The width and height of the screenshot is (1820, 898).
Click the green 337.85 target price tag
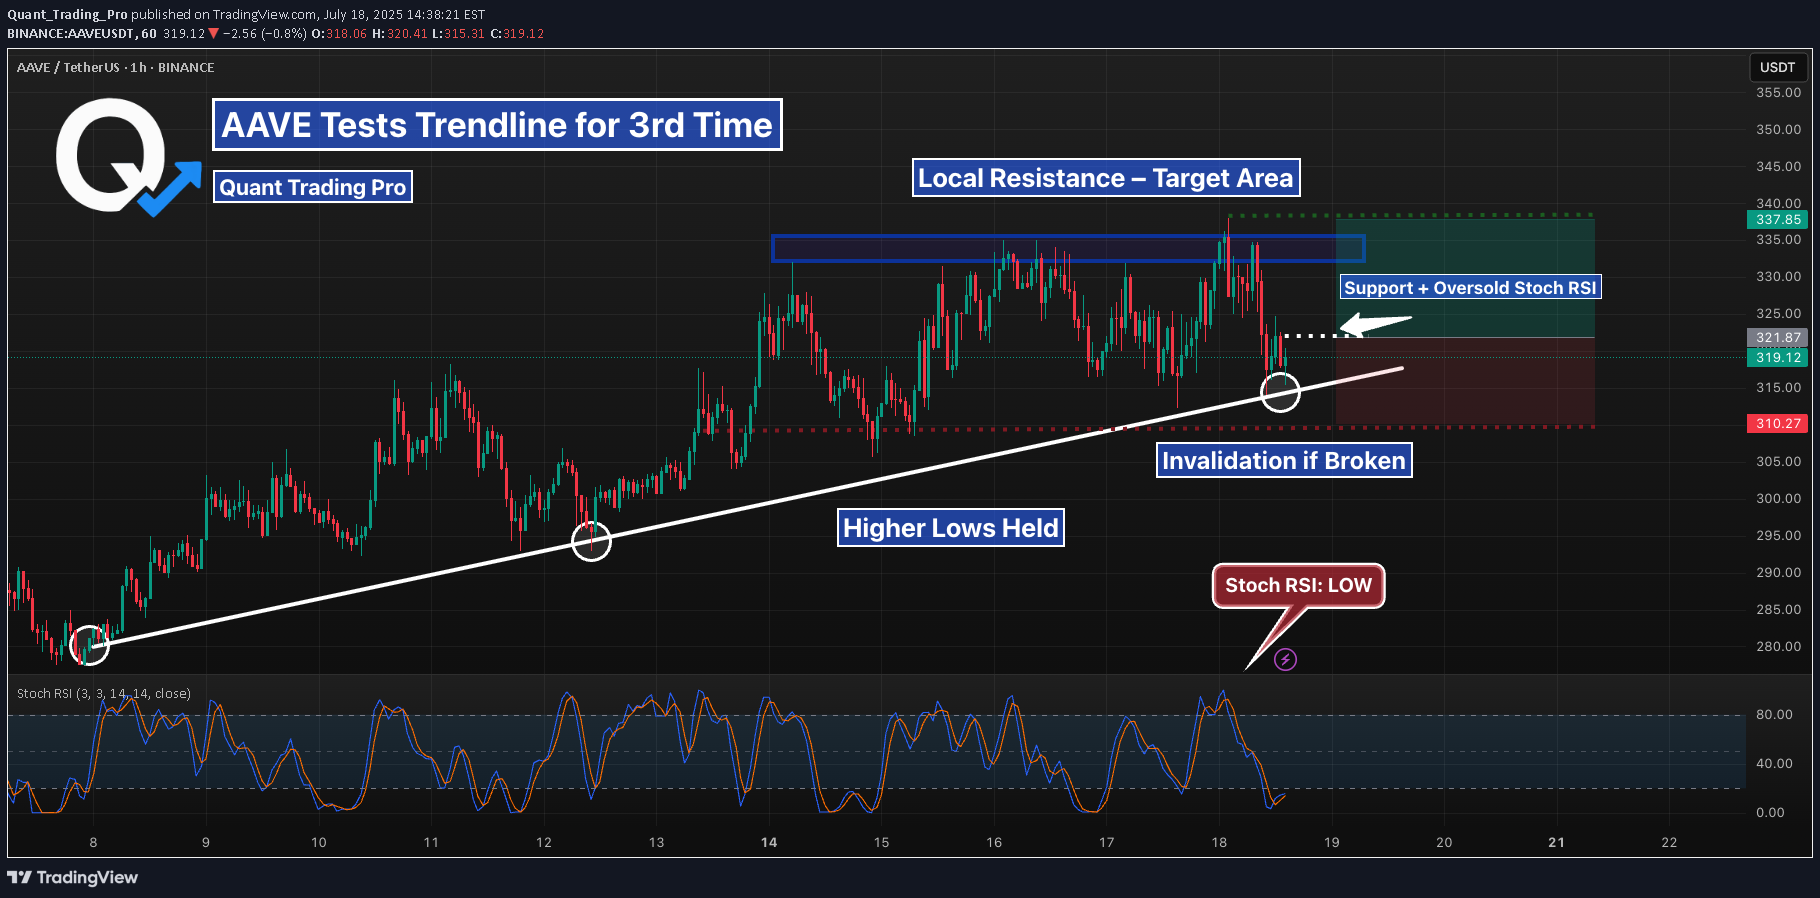pos(1778,219)
